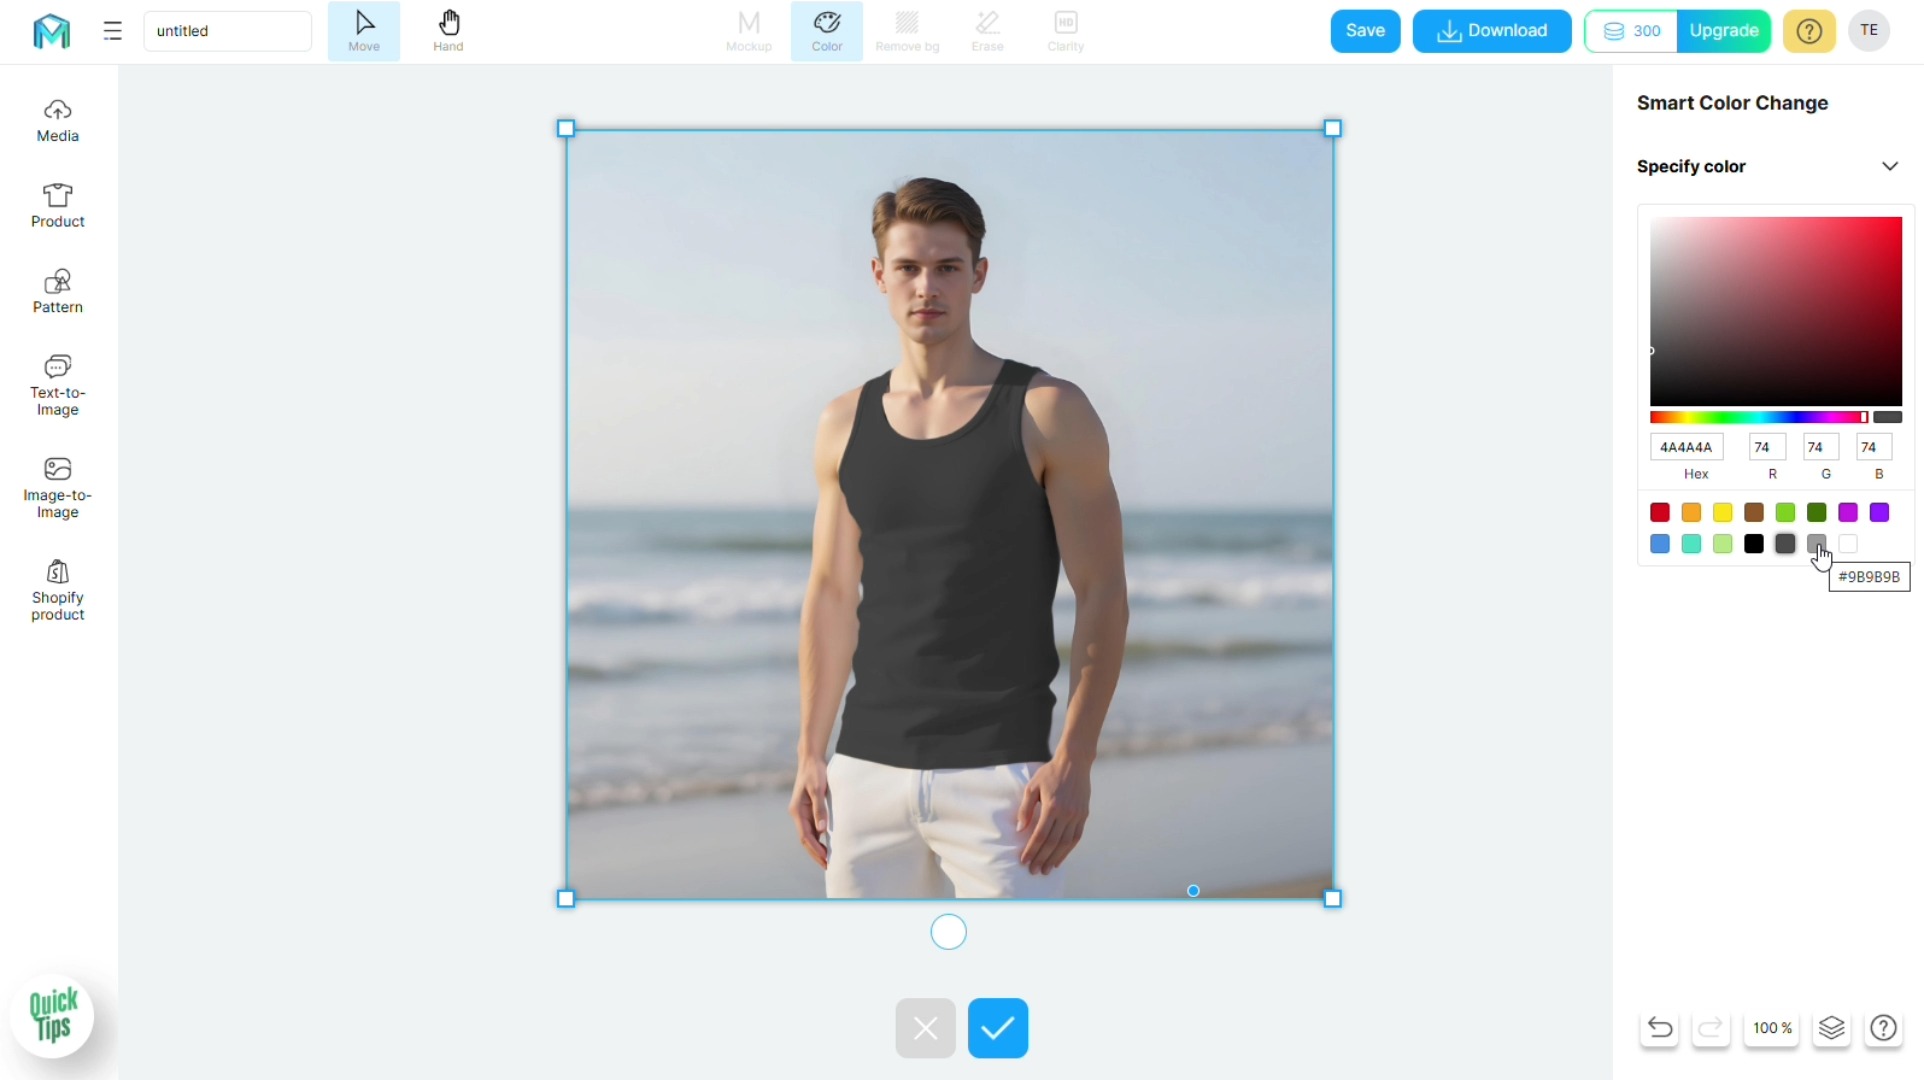
Task: Open the Text-to-Image generator
Action: (x=57, y=385)
